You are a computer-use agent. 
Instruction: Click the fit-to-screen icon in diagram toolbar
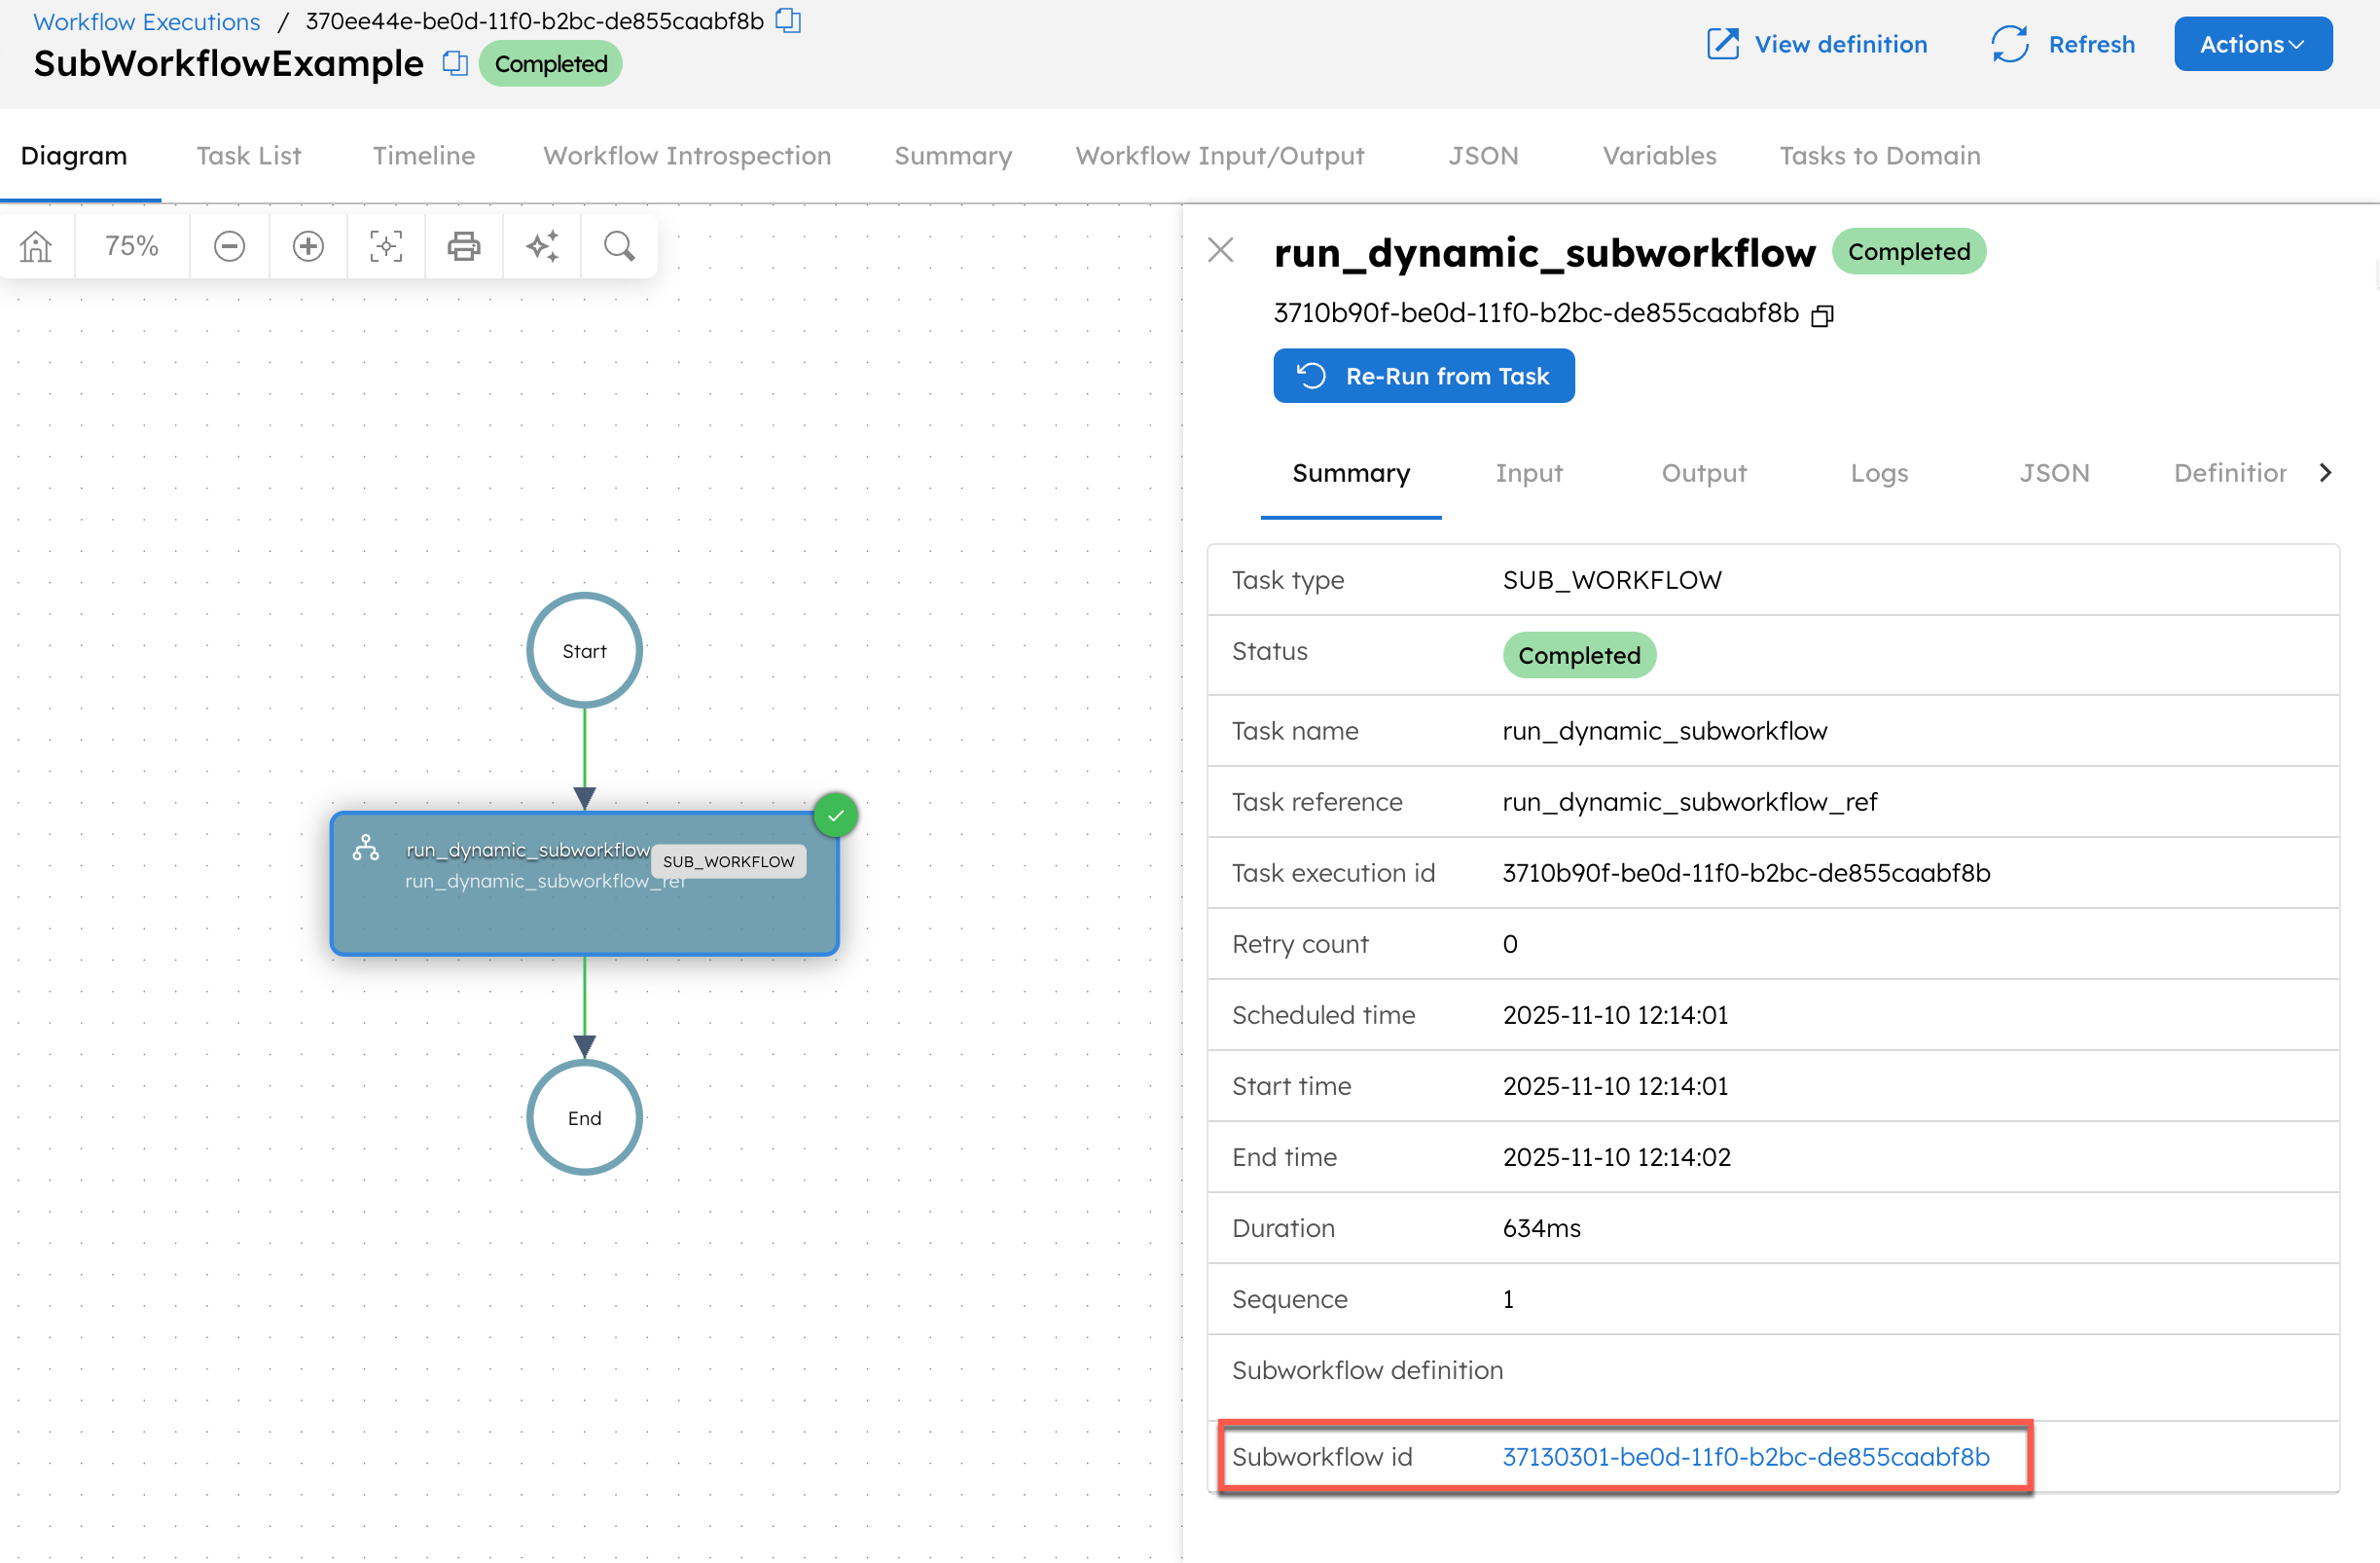pos(386,245)
